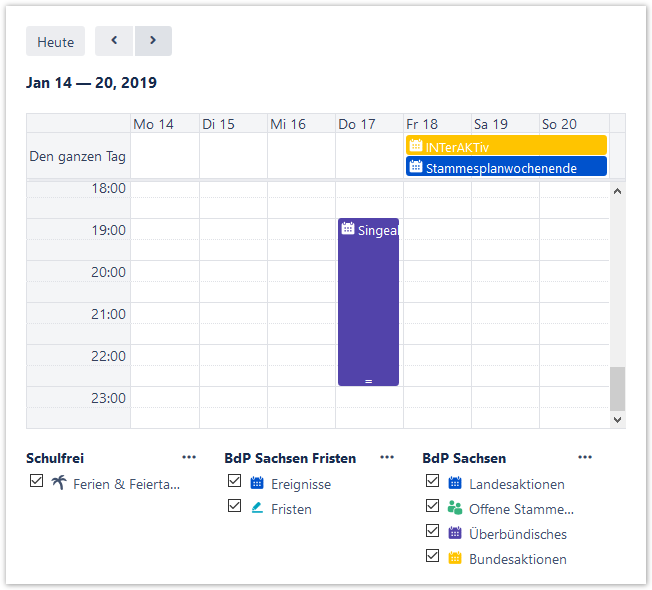Toggle the Fristen checkbox
652x590 pixels.
[235, 507]
